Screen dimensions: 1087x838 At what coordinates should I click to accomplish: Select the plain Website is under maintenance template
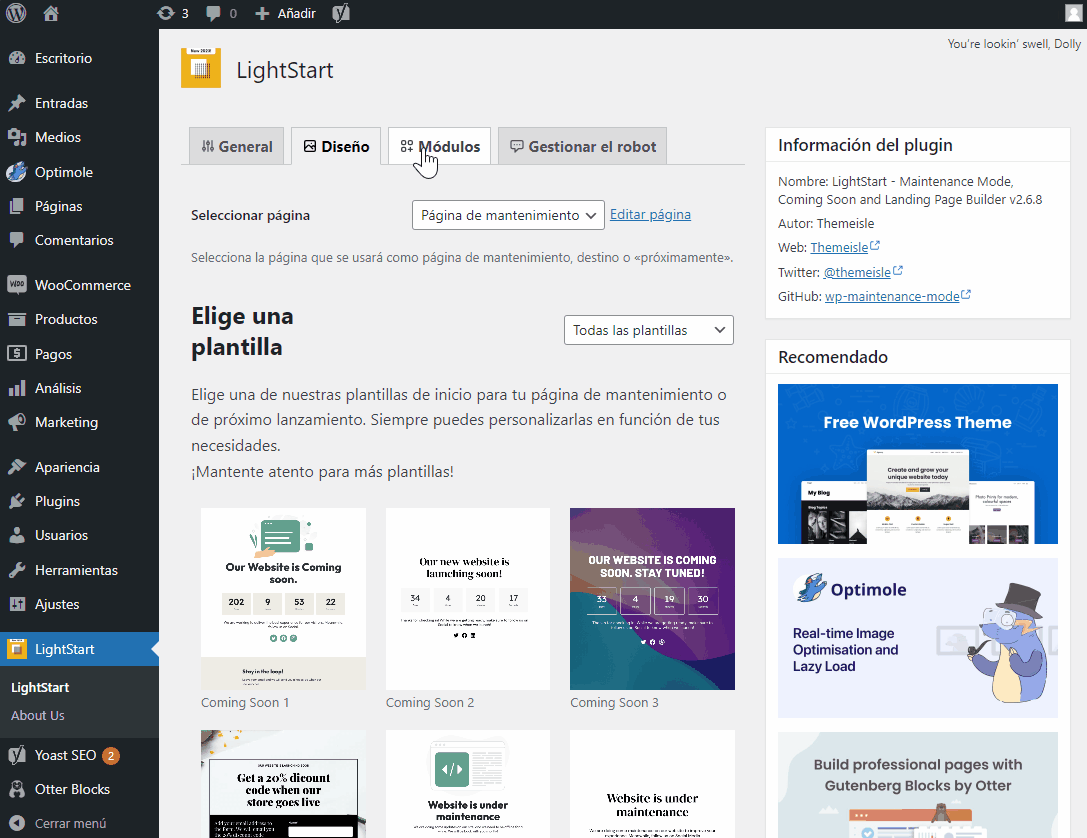pyautogui.click(x=652, y=784)
